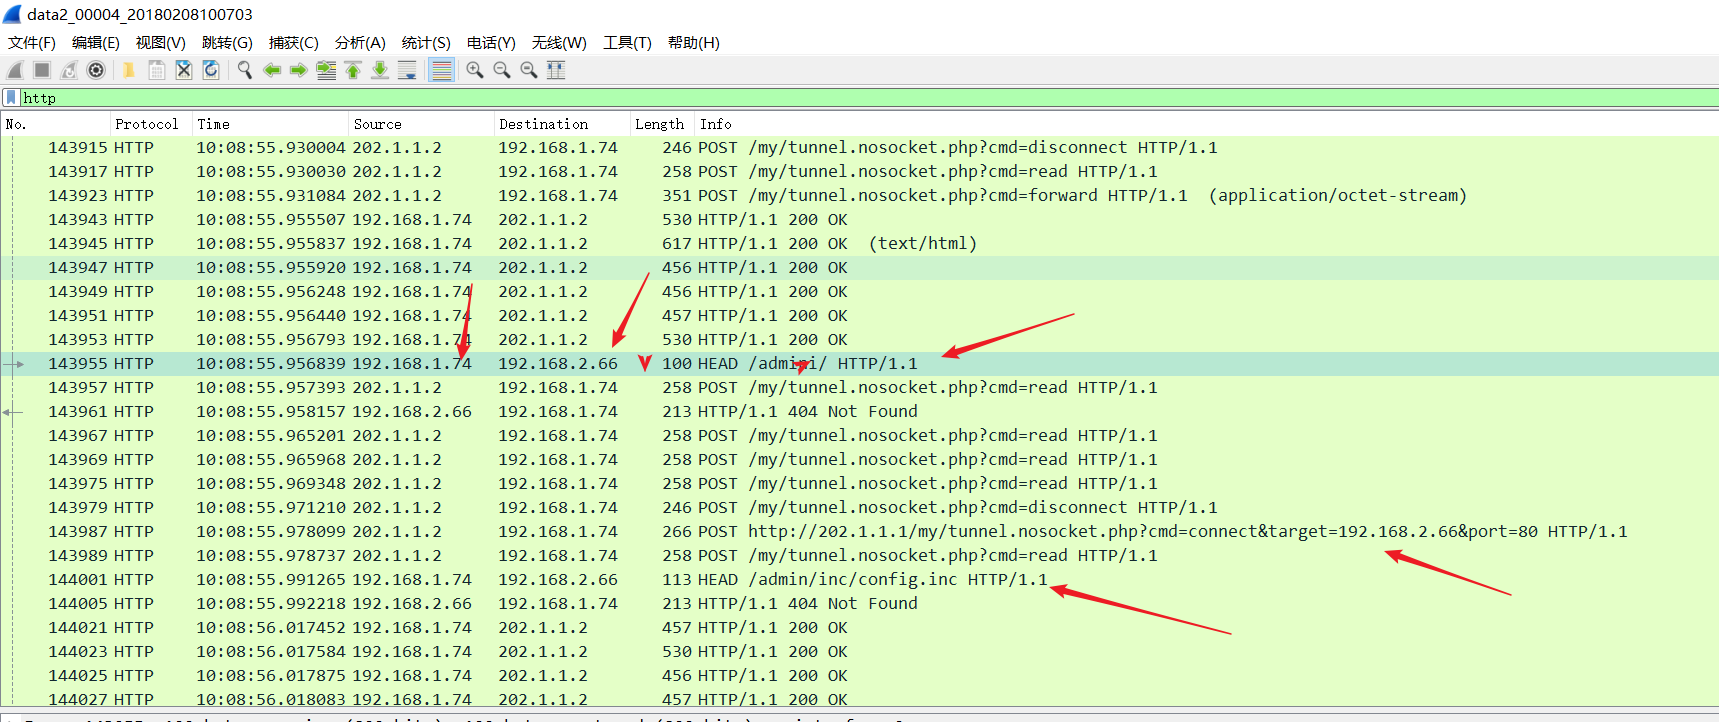Sort by the No. column header
This screenshot has height=722, width=1719.
[x=55, y=124]
